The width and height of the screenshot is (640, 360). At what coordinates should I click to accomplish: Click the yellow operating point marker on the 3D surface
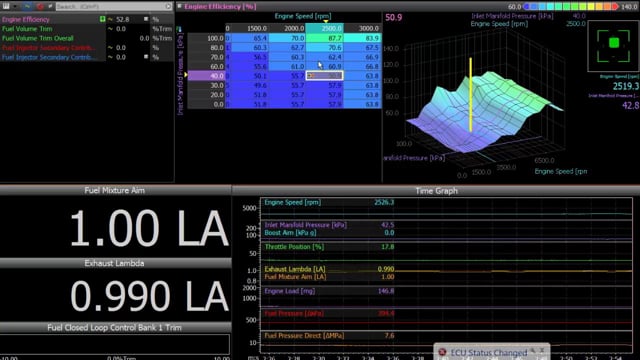[471, 95]
